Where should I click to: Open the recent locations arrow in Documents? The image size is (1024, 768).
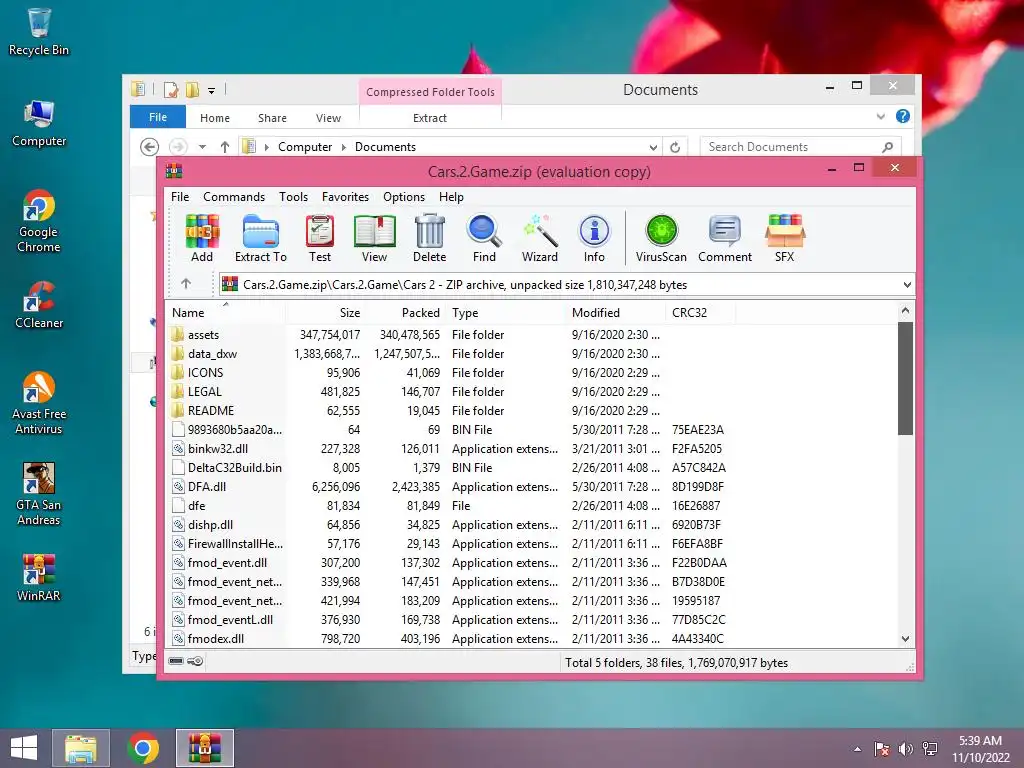pos(202,147)
